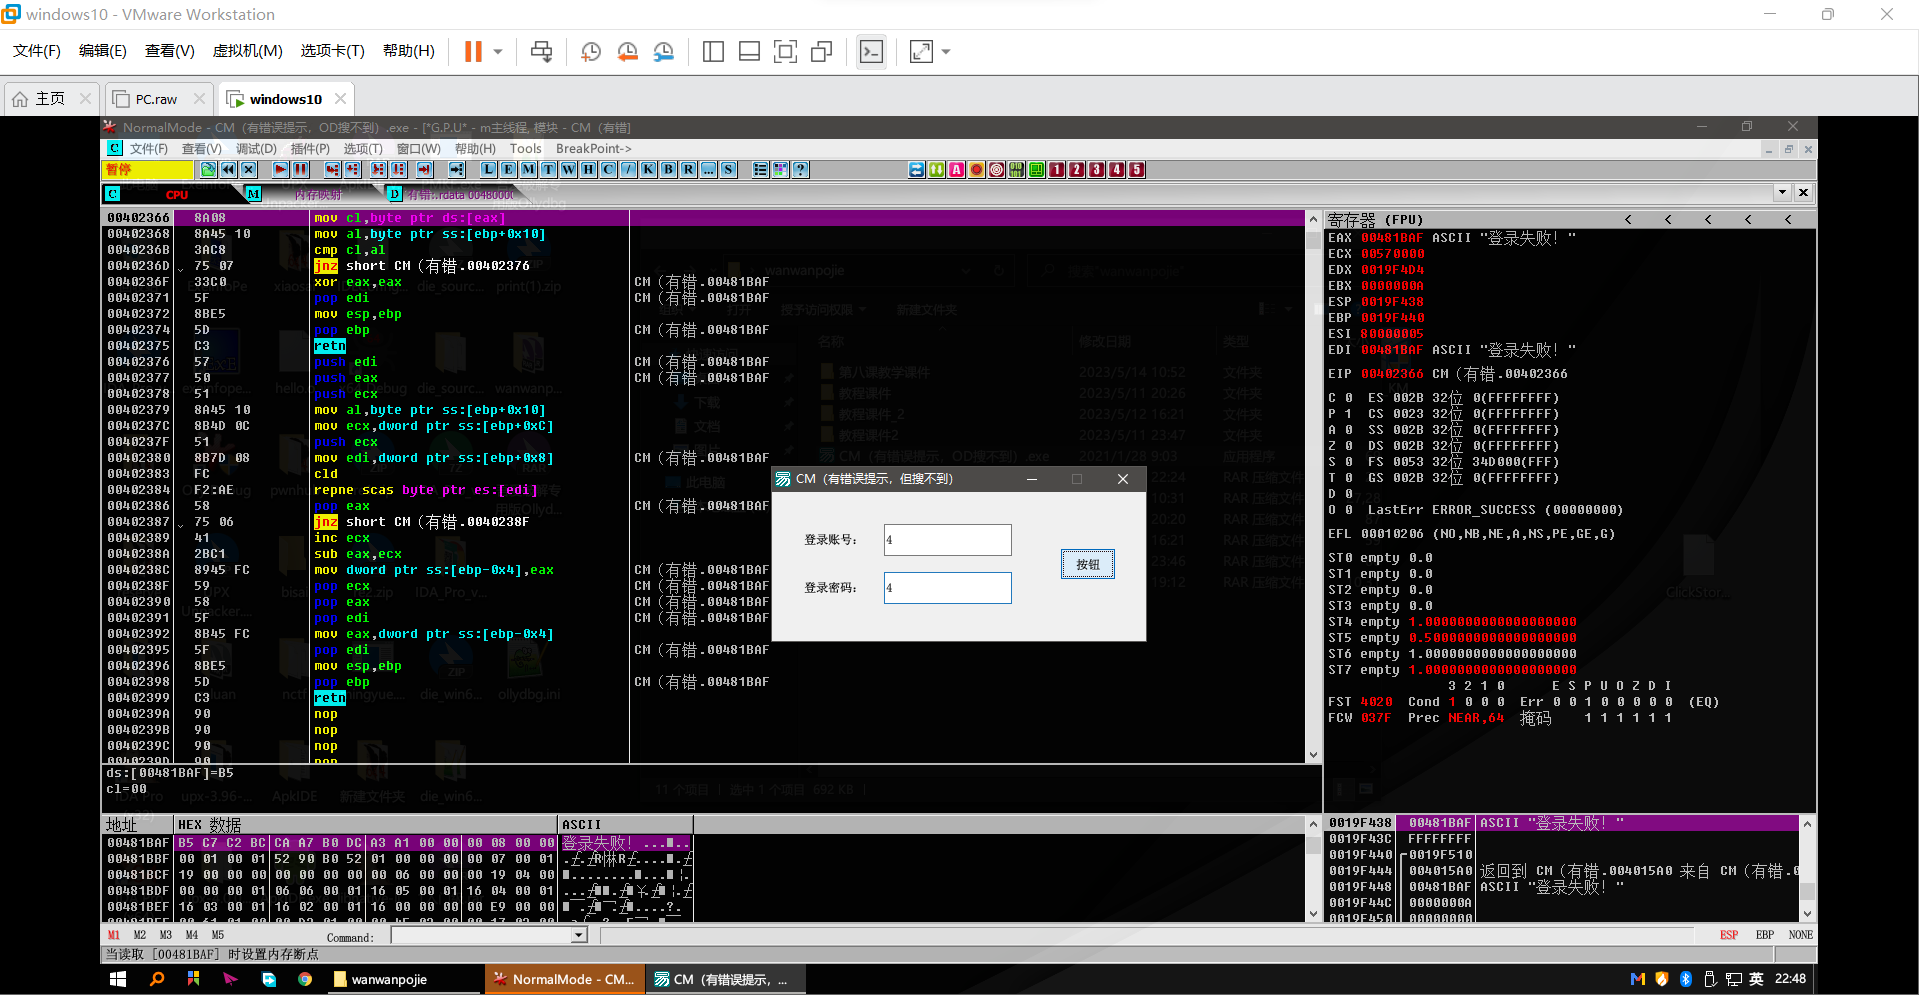1919x995 pixels.
Task: Select memory layout M1 in status bar
Action: [113, 936]
